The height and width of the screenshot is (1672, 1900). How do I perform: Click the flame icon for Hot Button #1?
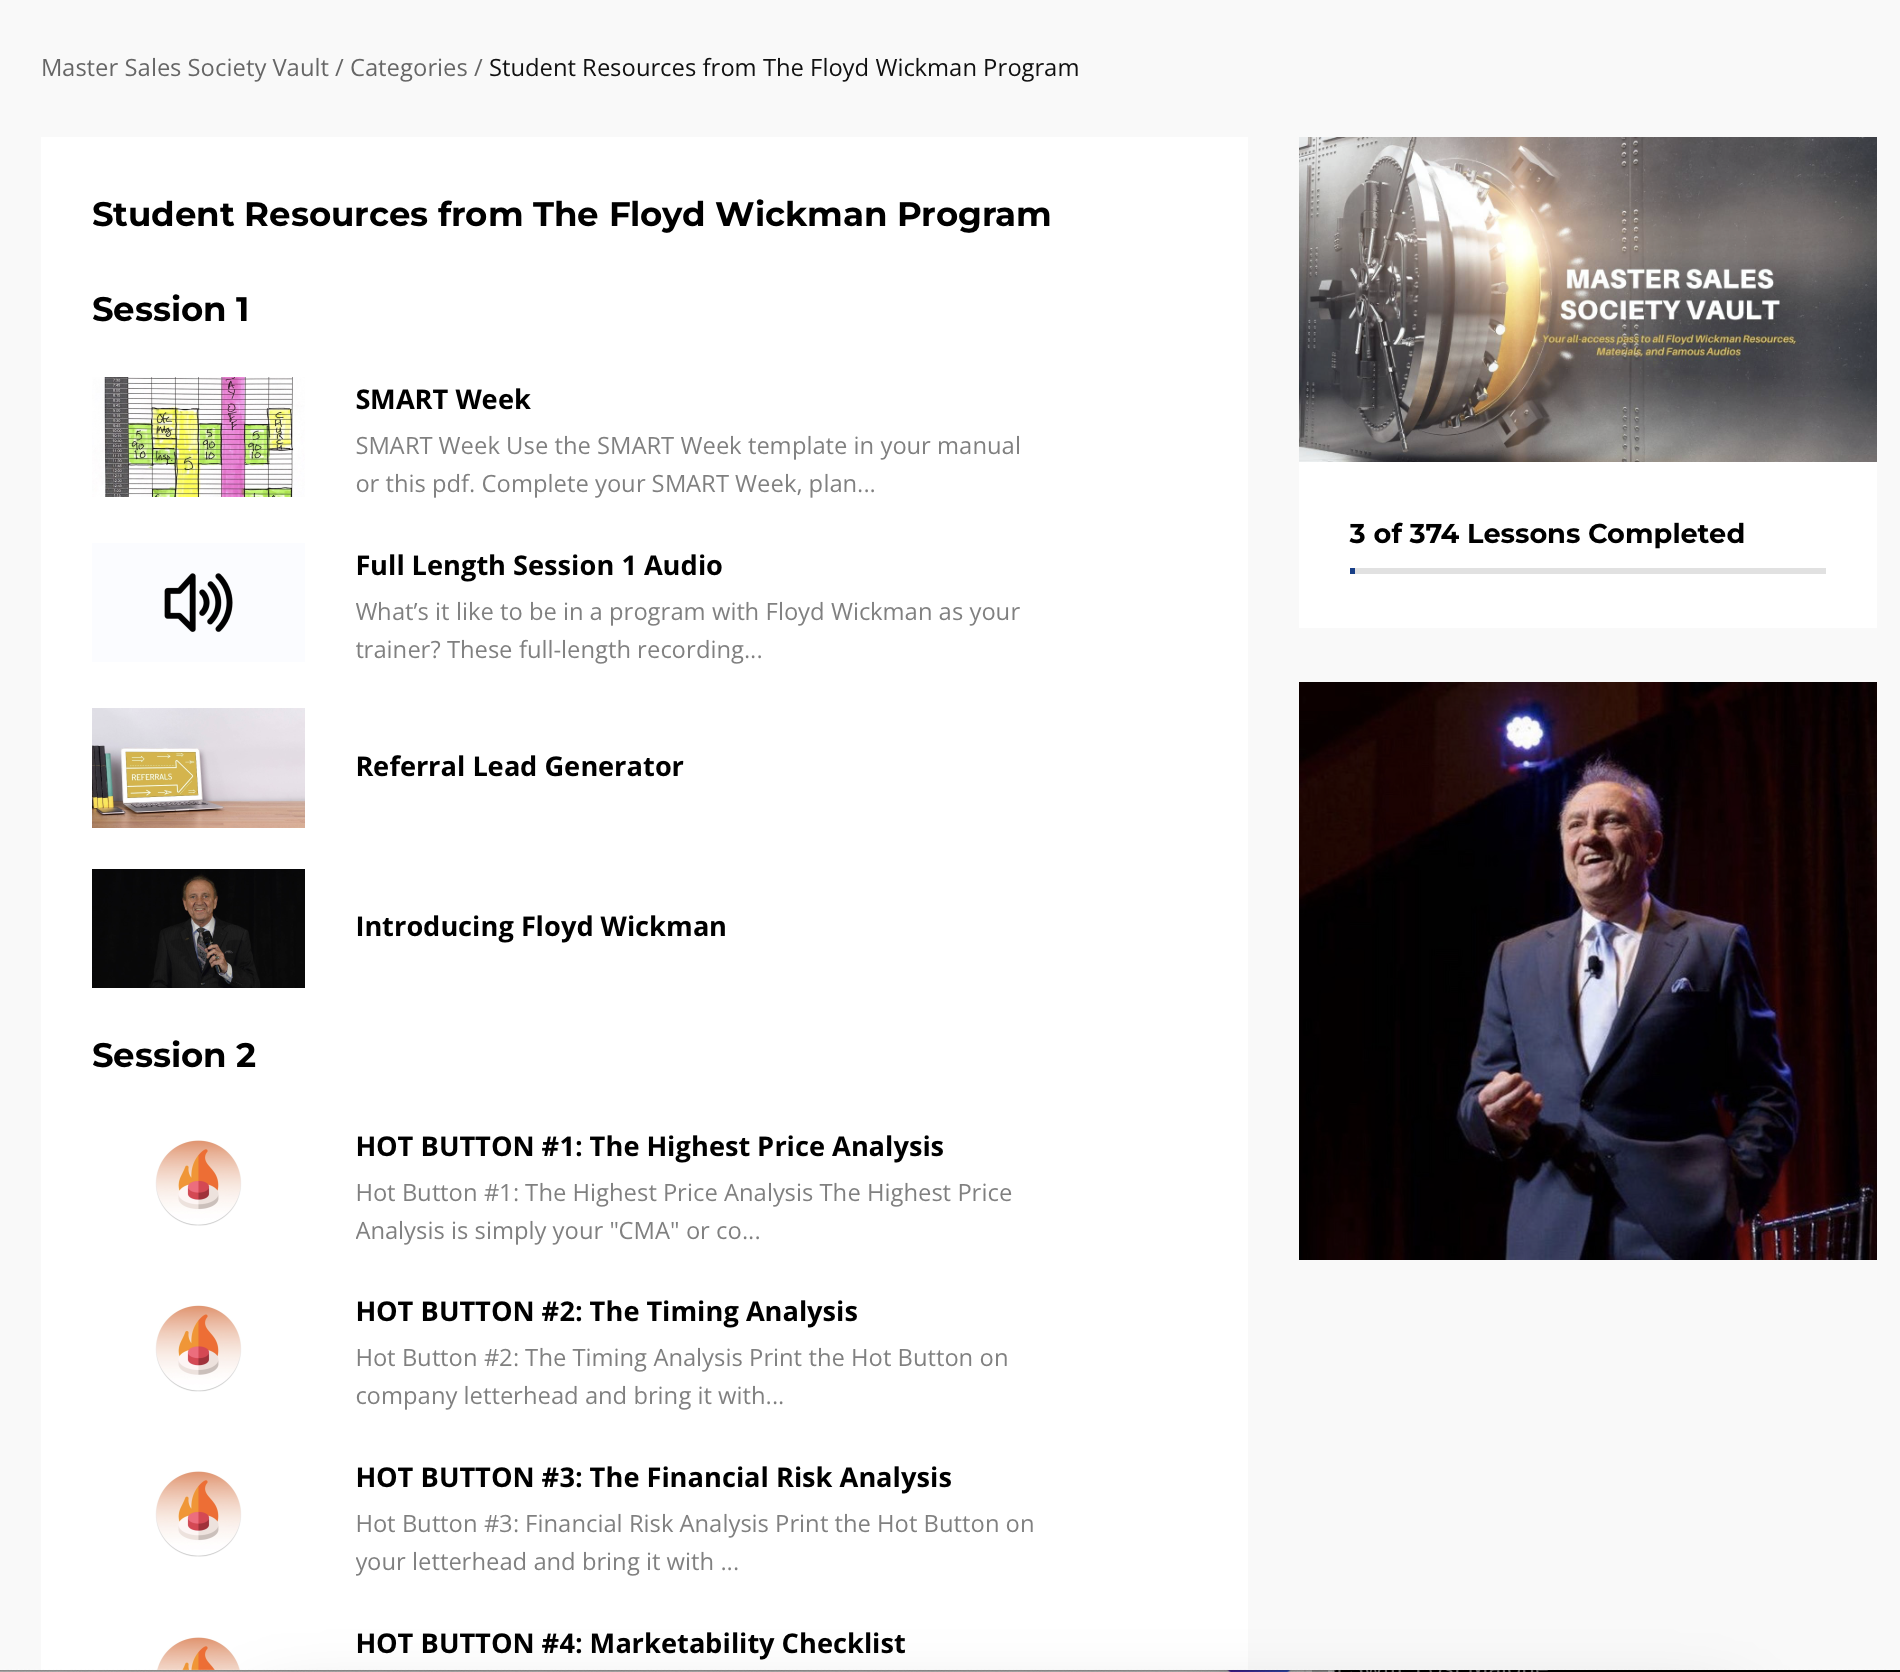pos(198,1183)
